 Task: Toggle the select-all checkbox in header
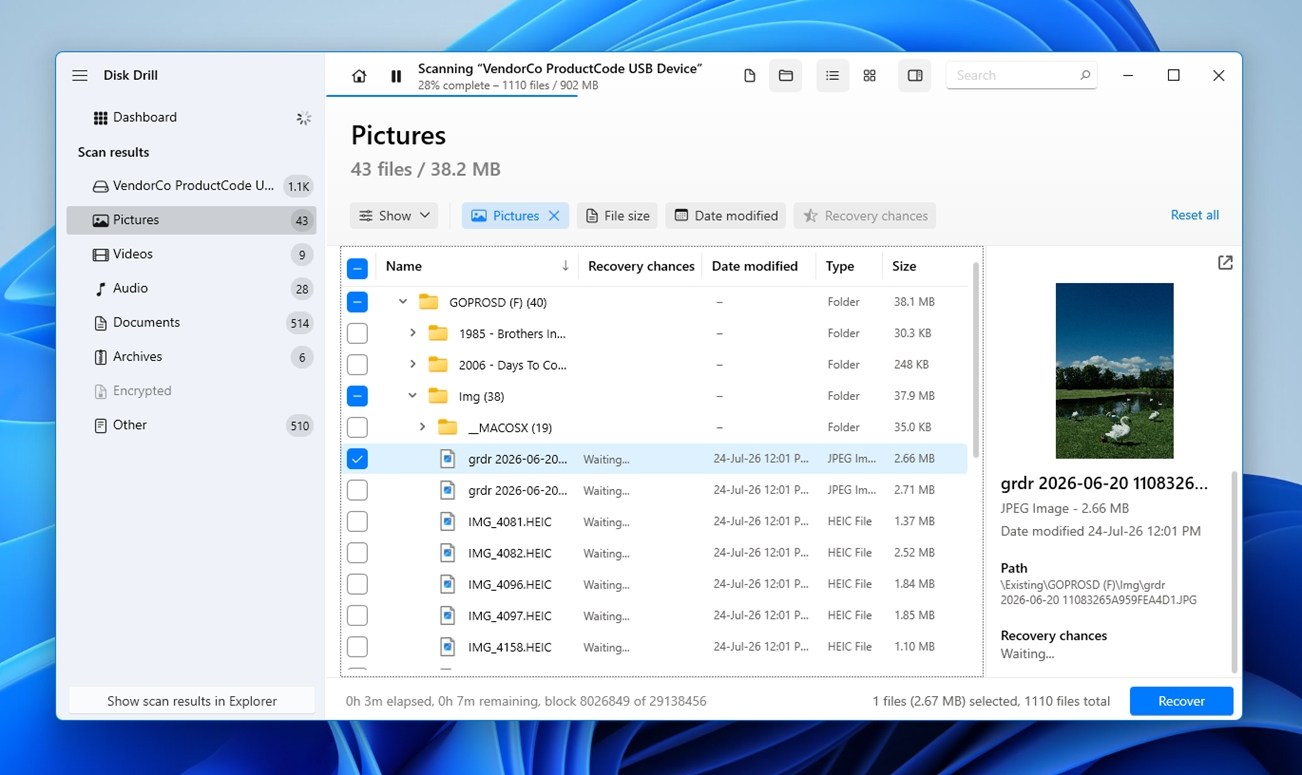click(357, 268)
